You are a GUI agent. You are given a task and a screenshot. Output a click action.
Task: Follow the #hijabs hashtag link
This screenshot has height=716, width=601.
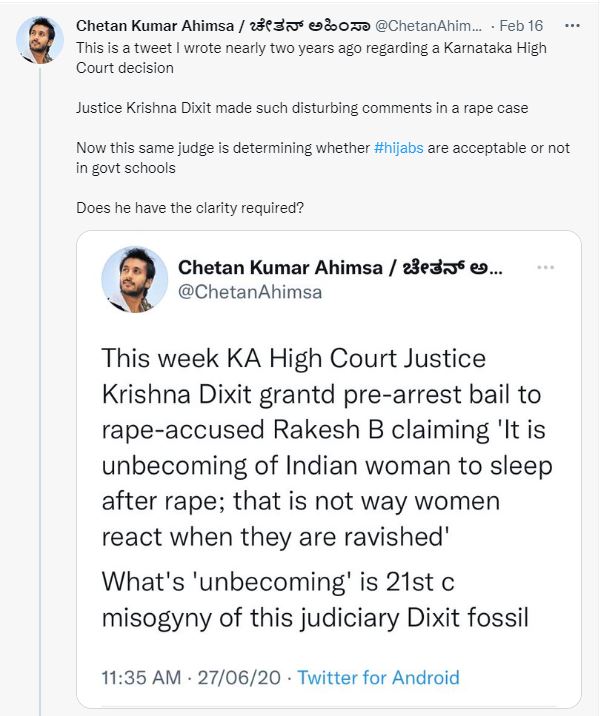tap(399, 148)
